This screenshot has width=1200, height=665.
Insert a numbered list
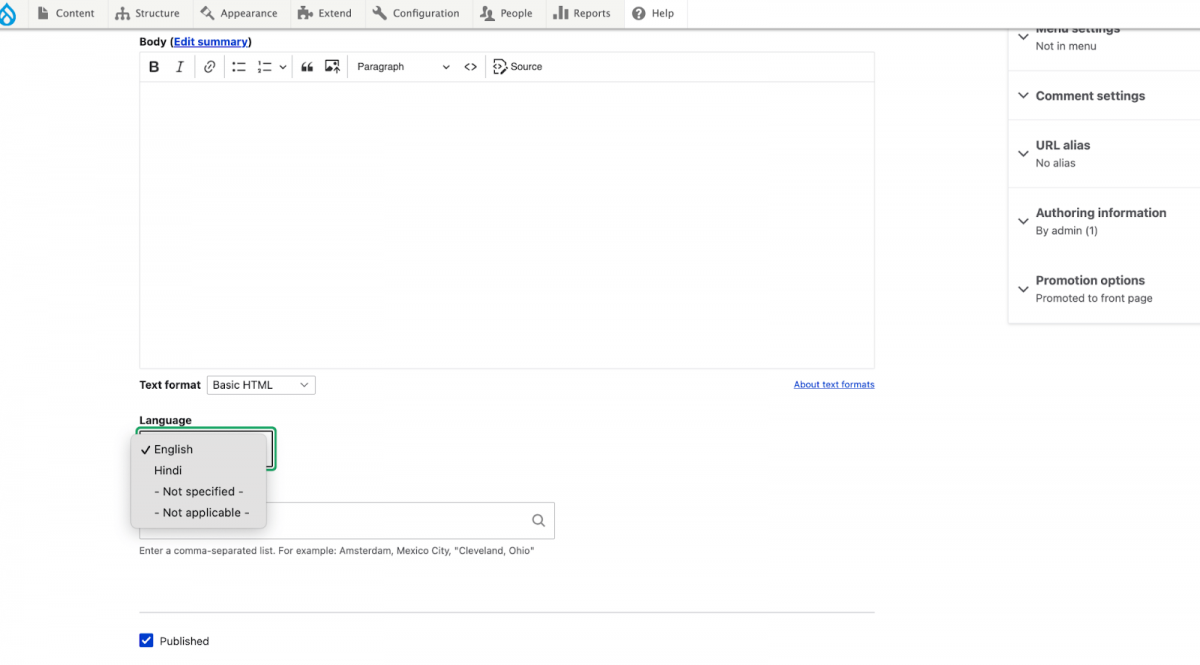(265, 67)
